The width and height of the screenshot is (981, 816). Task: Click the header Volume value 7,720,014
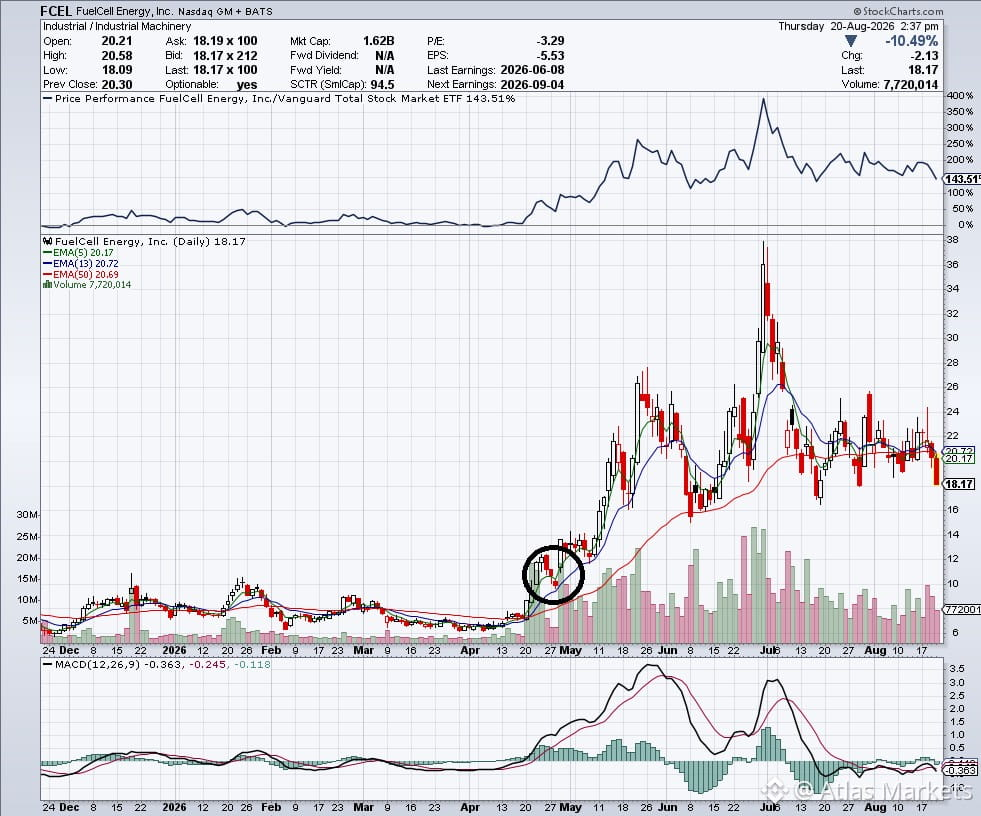(910, 84)
